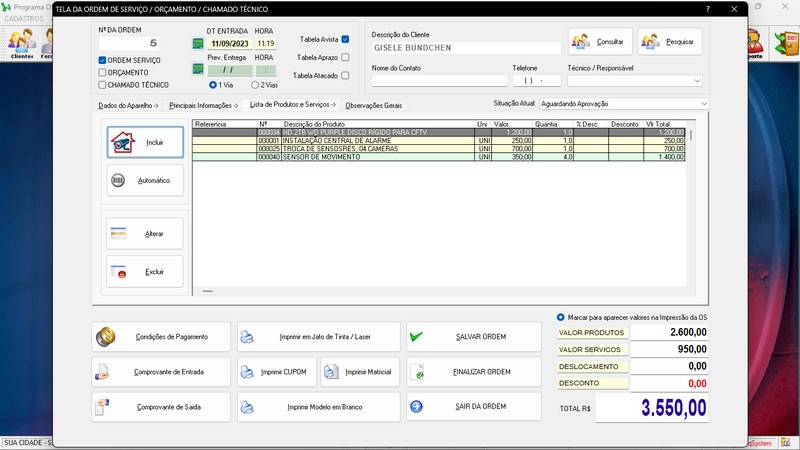Click the Nome do Contato input field
The width and height of the screenshot is (800, 450).
[x=439, y=80]
